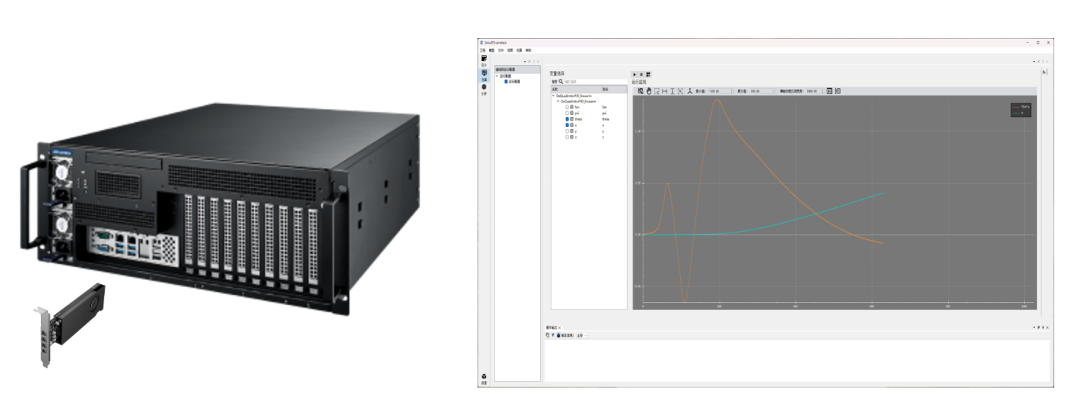
Task: Enable the z variable checkbox
Action: 567,137
